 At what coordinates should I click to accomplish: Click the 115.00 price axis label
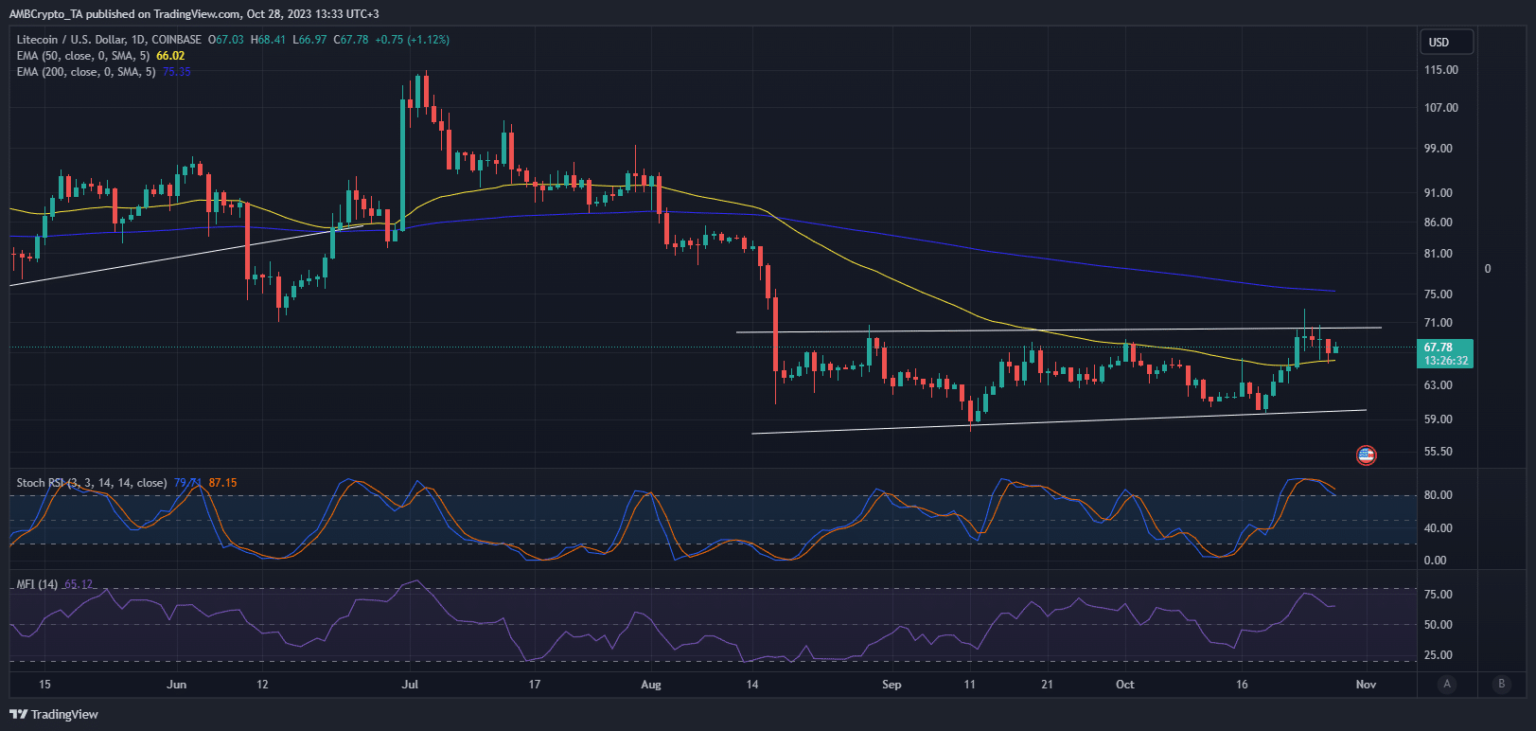coord(1443,70)
